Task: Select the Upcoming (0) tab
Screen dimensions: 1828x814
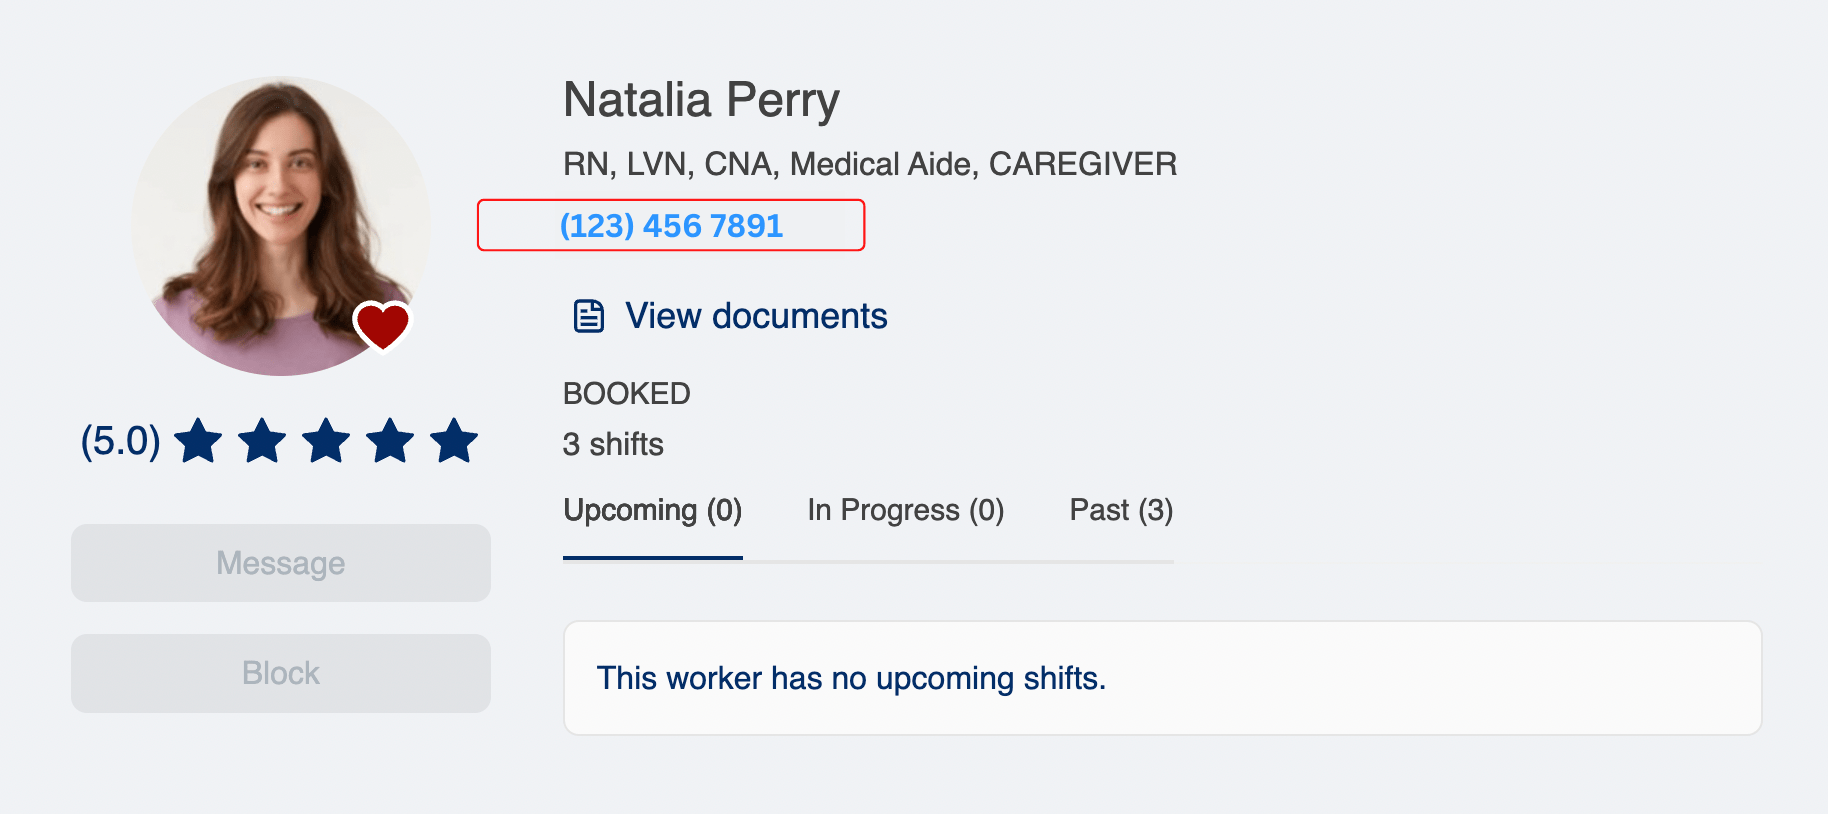Action: click(651, 510)
